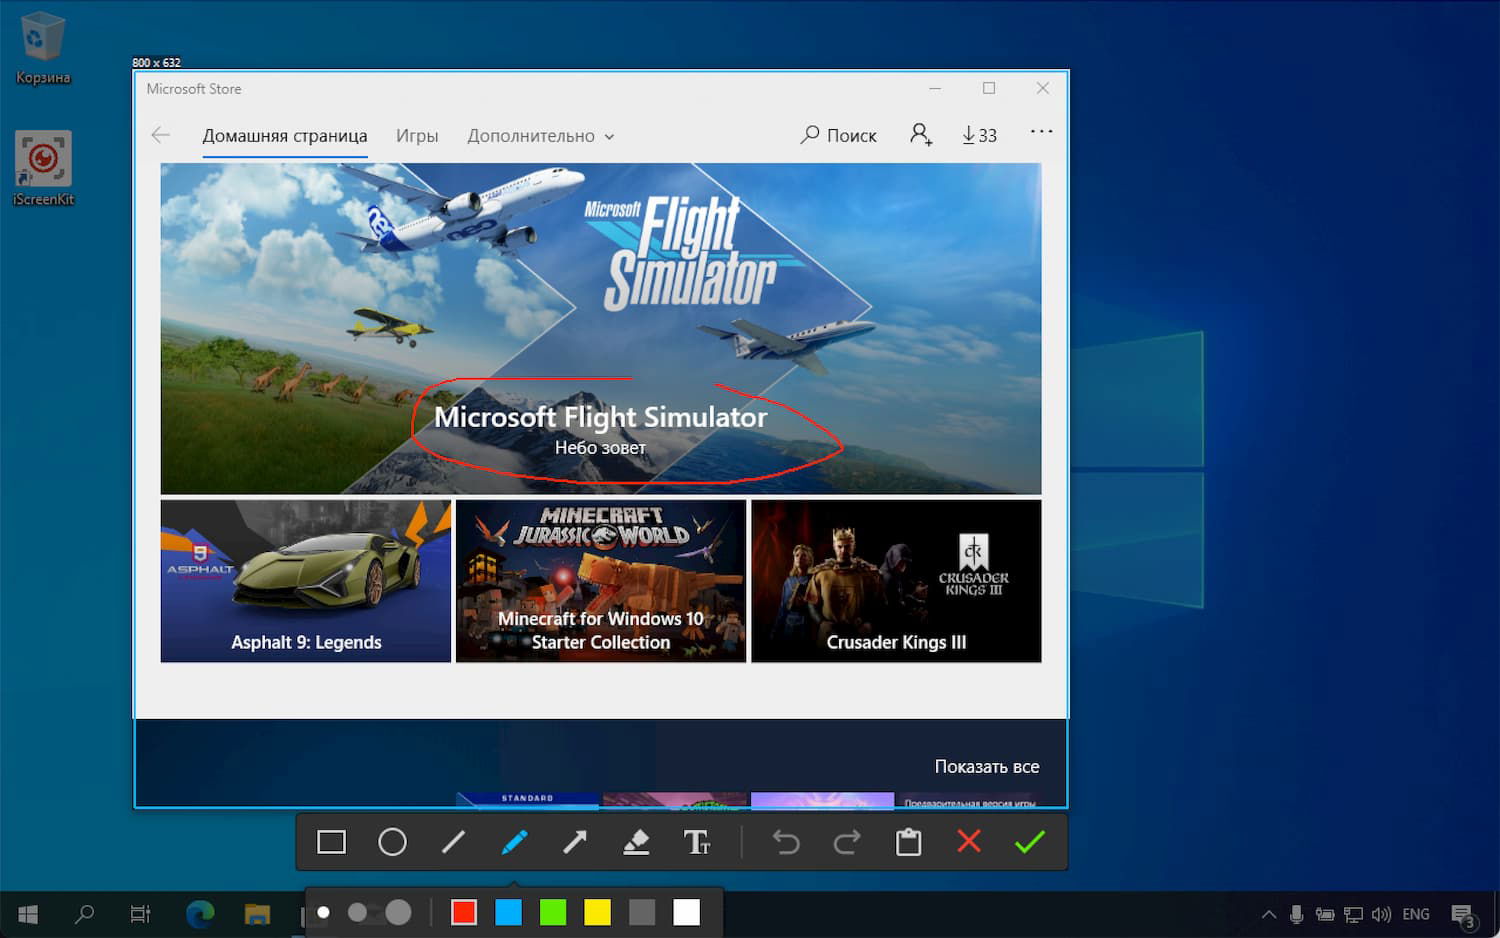
Task: Open the three-dots more menu
Action: pyautogui.click(x=1041, y=131)
